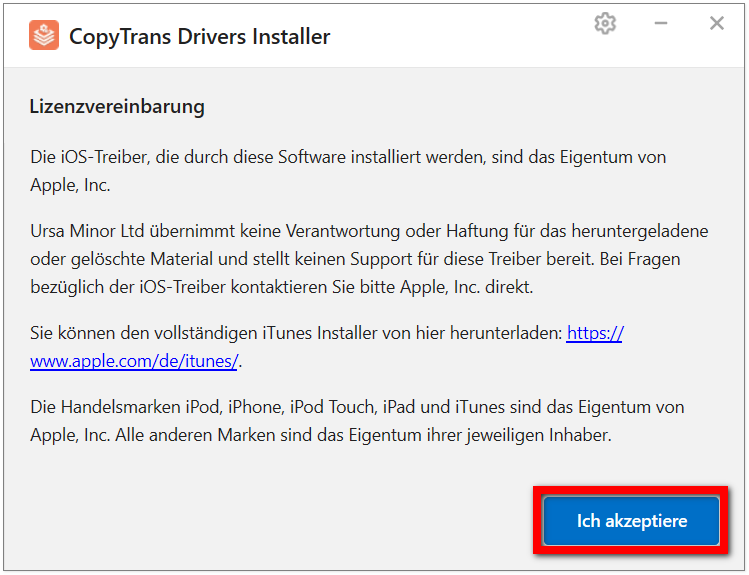Click the paragraph starting with Die iOS-Treiber

pyautogui.click(x=348, y=171)
